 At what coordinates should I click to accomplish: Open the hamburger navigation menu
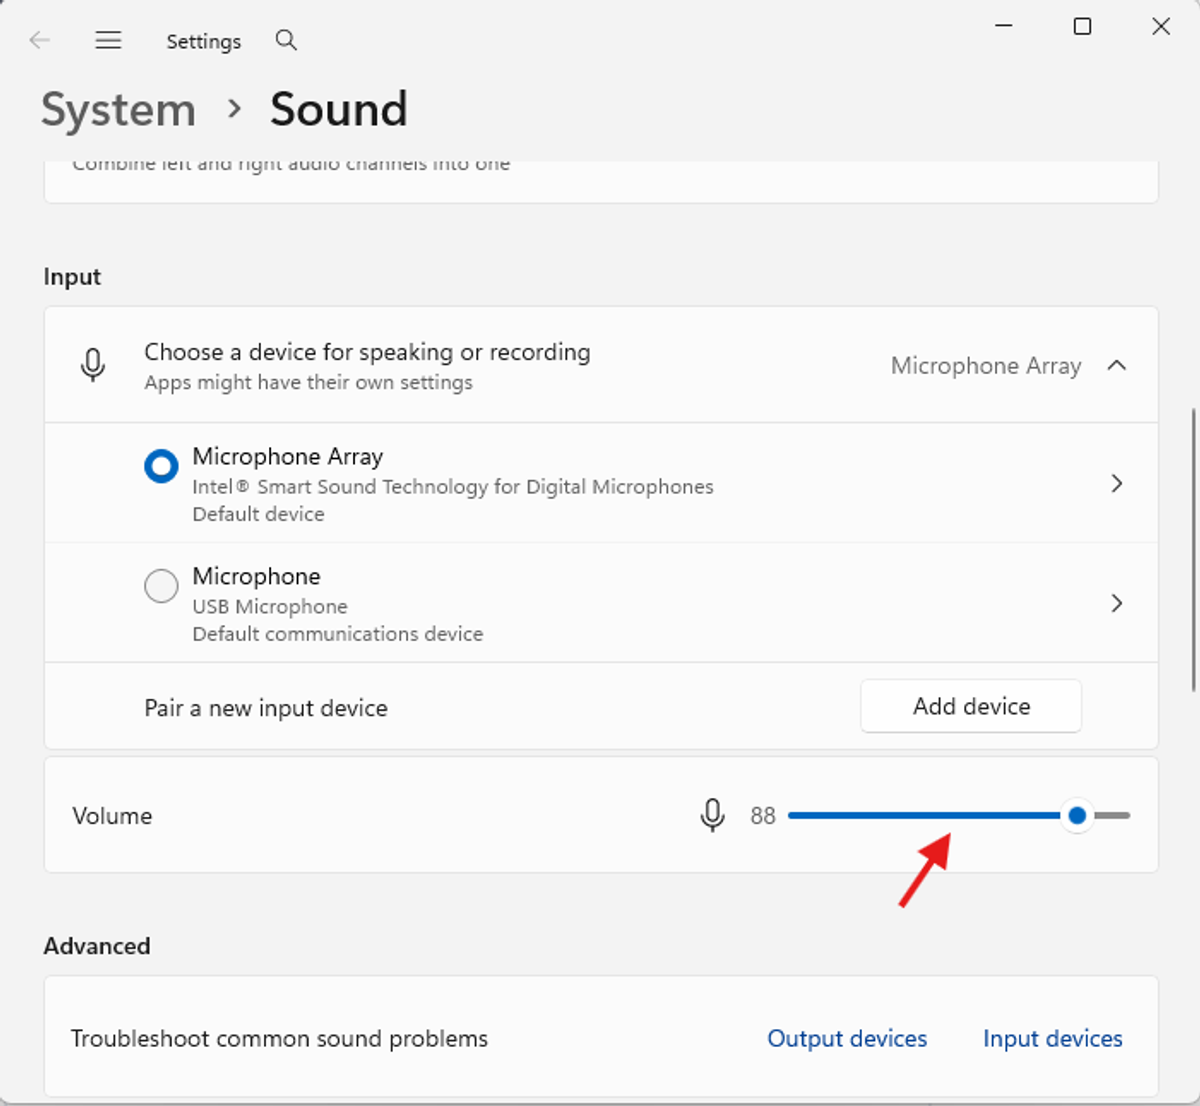point(108,40)
